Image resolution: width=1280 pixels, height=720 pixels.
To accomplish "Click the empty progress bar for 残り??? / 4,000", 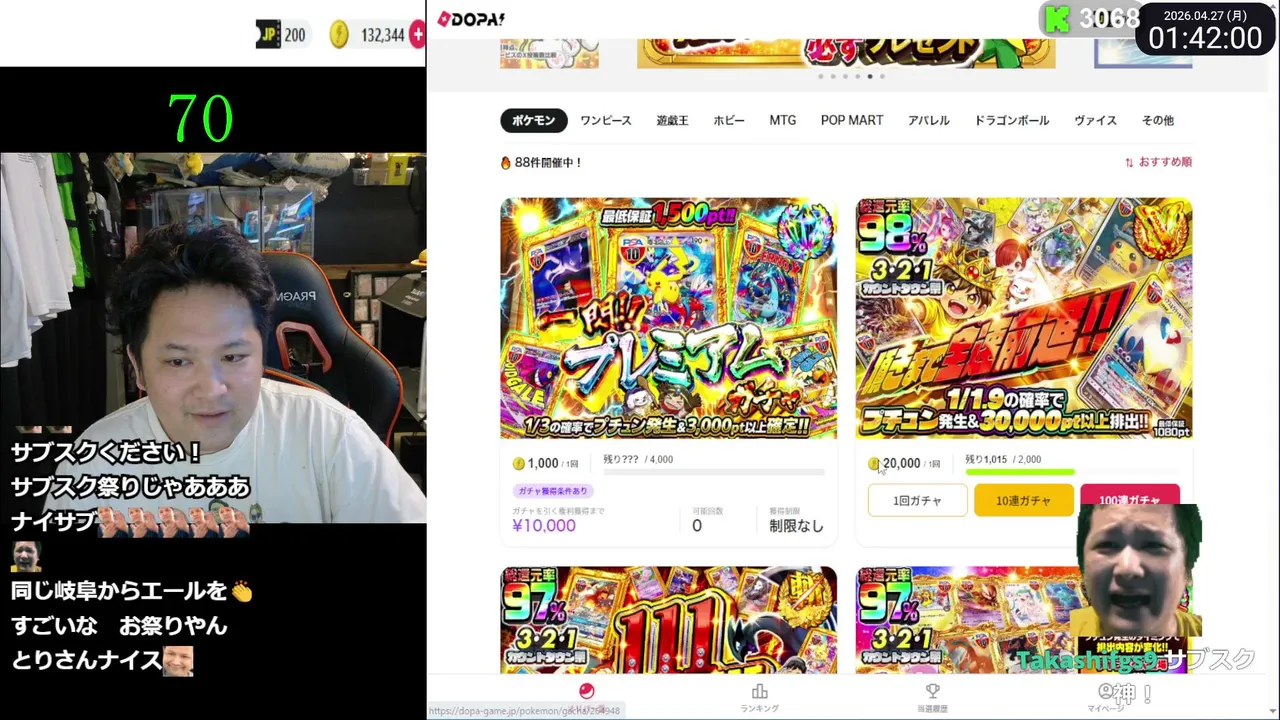I will pos(714,472).
